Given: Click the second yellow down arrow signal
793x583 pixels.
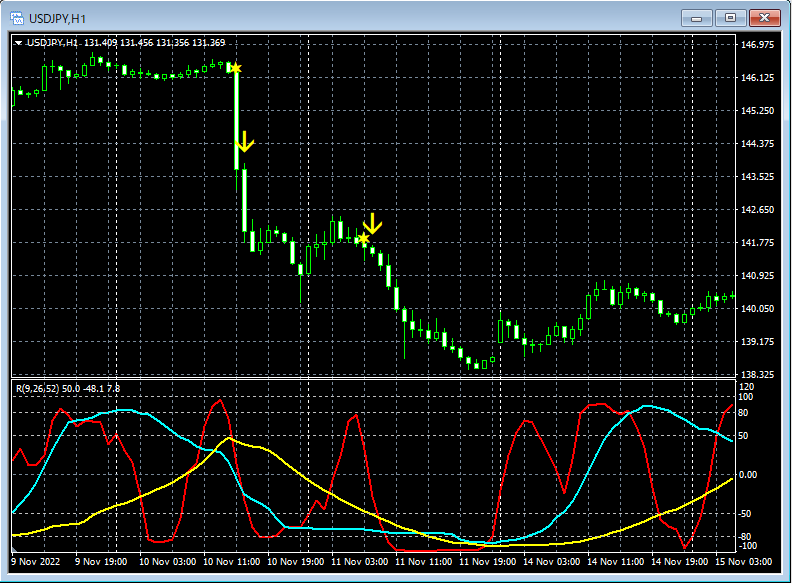Looking at the screenshot, I should click(x=372, y=223).
